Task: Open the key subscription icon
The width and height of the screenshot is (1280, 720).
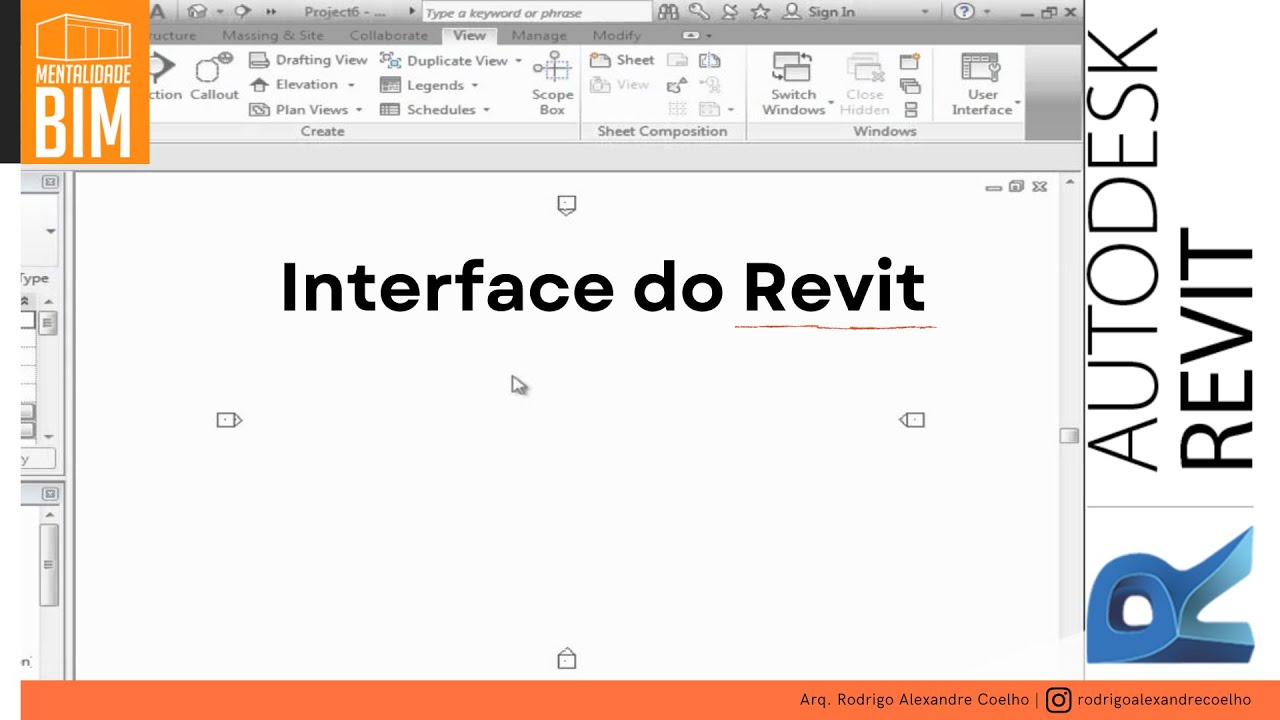Action: [x=699, y=12]
